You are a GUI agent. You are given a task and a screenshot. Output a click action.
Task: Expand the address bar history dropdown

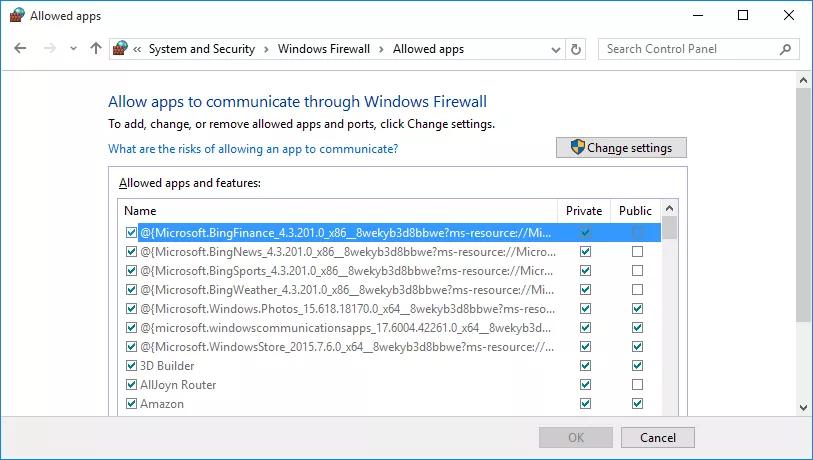pyautogui.click(x=555, y=50)
